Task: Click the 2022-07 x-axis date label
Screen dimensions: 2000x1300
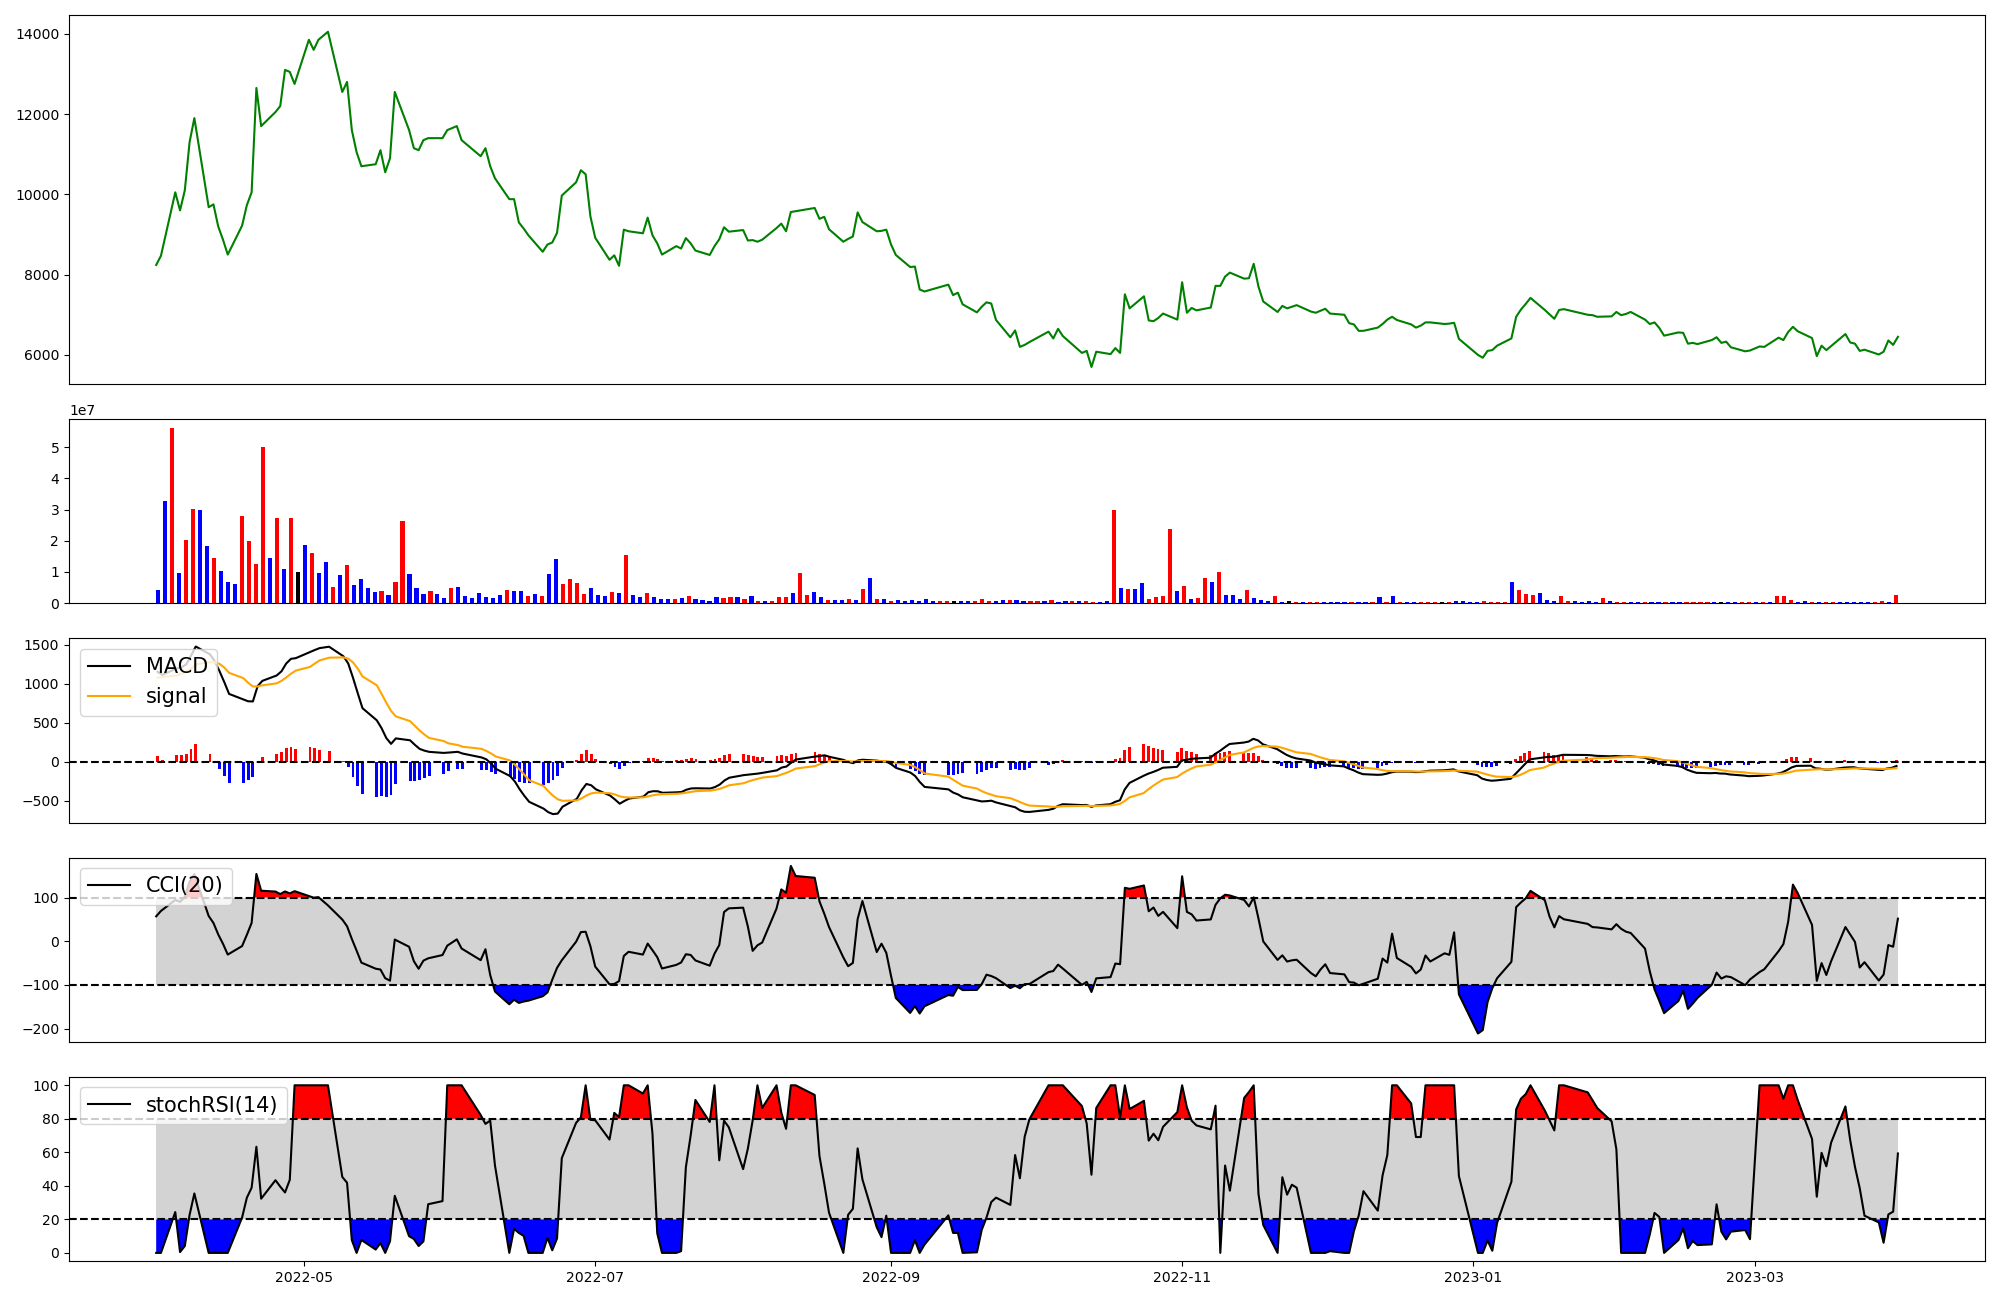Action: (595, 1277)
